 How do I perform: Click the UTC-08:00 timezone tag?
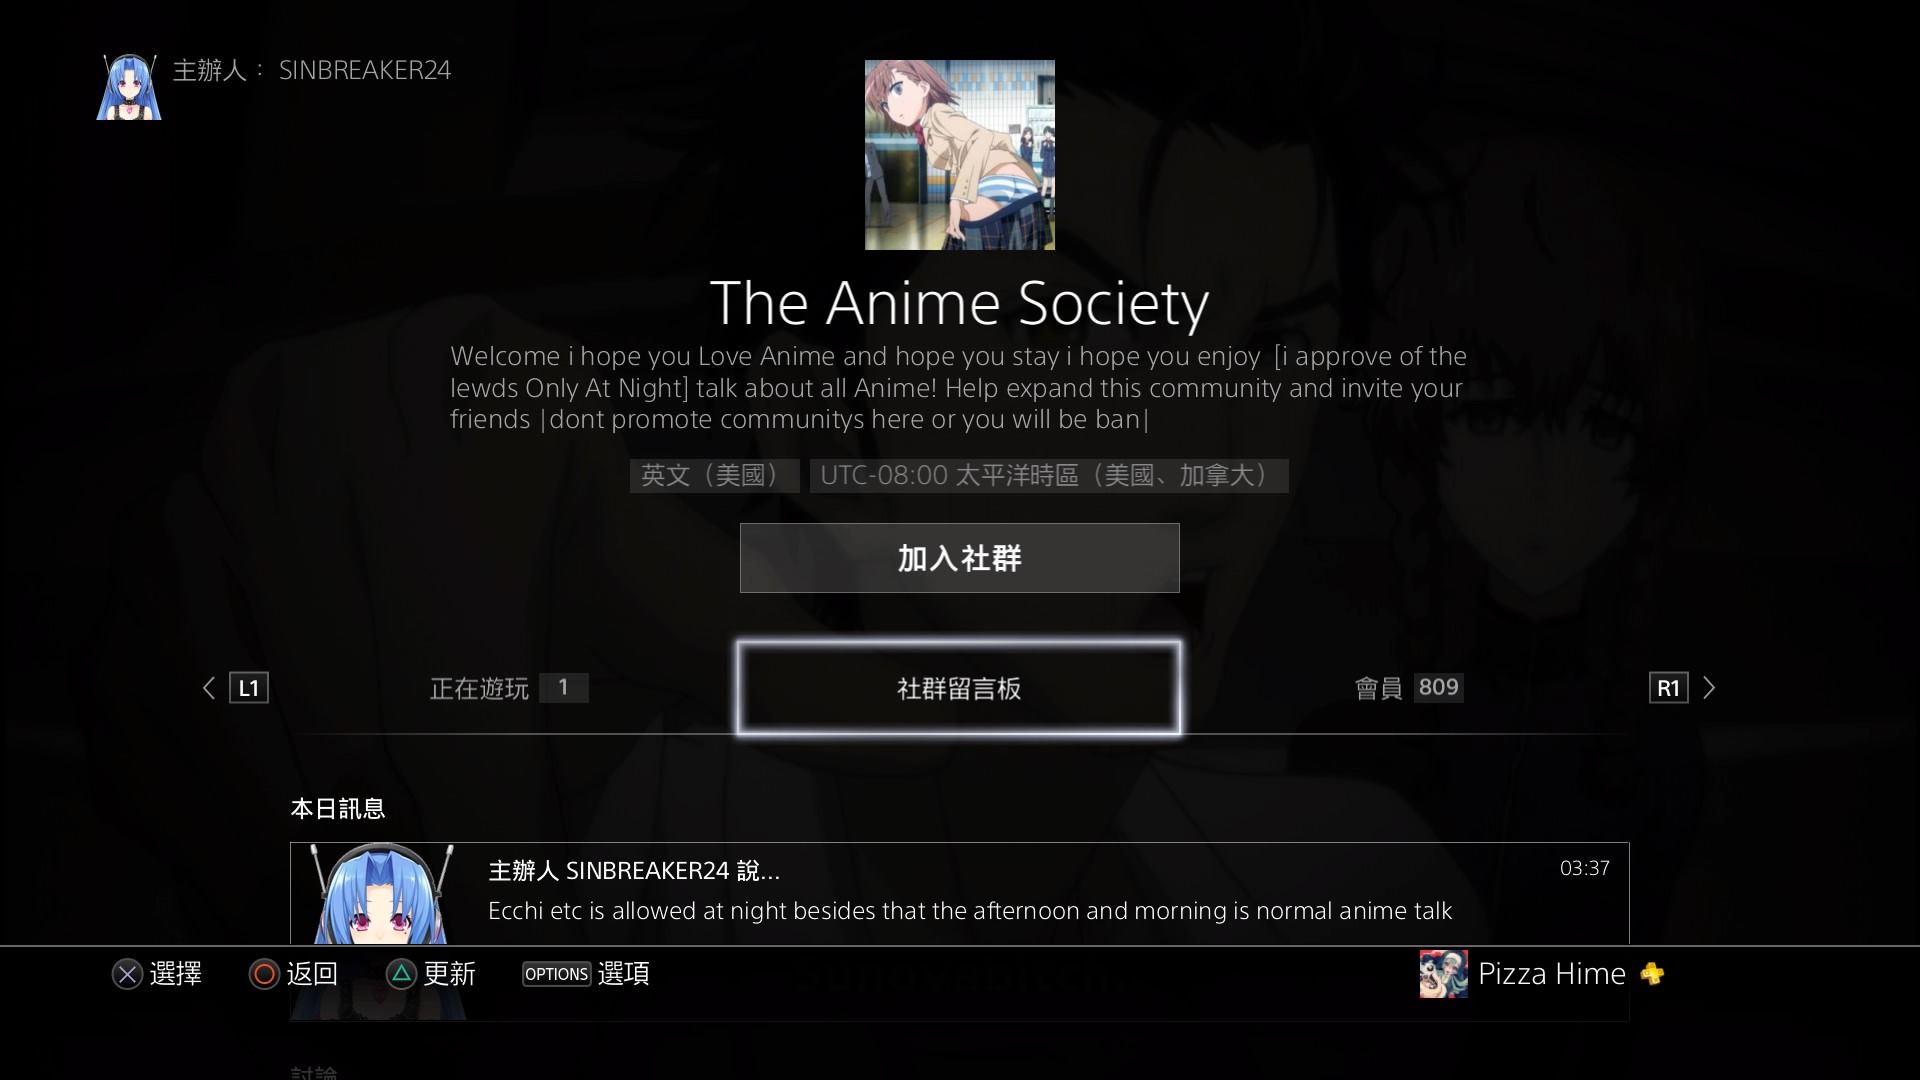(1049, 476)
